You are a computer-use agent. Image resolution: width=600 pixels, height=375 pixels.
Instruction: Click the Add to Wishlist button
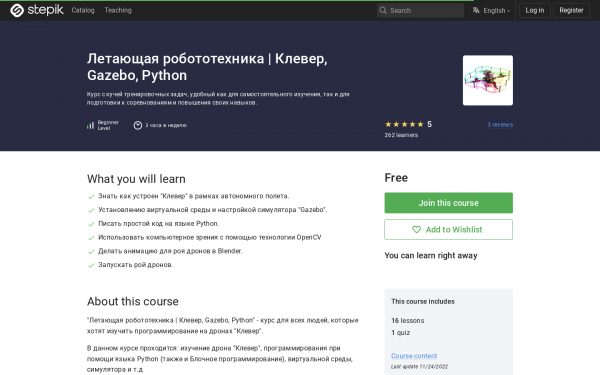(448, 230)
